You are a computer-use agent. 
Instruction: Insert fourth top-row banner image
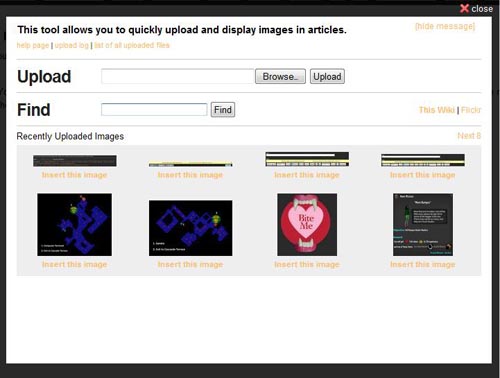coord(423,175)
